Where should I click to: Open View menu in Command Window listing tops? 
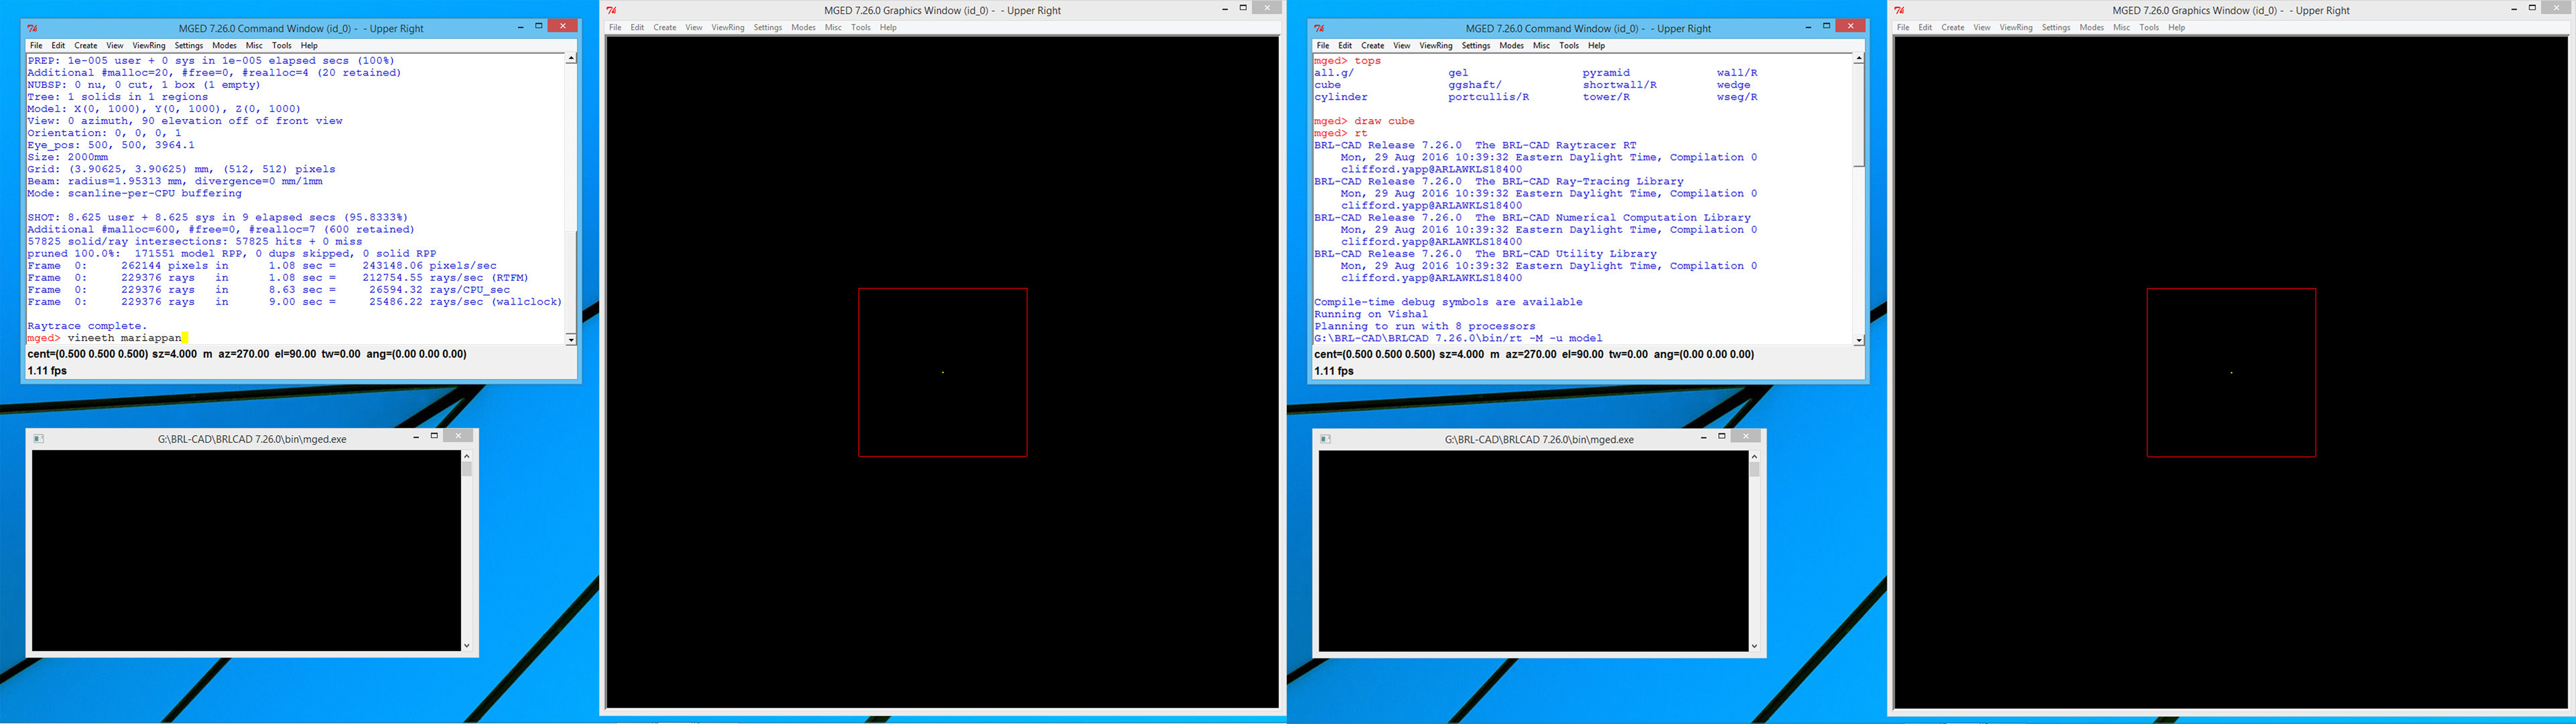pos(1402,45)
